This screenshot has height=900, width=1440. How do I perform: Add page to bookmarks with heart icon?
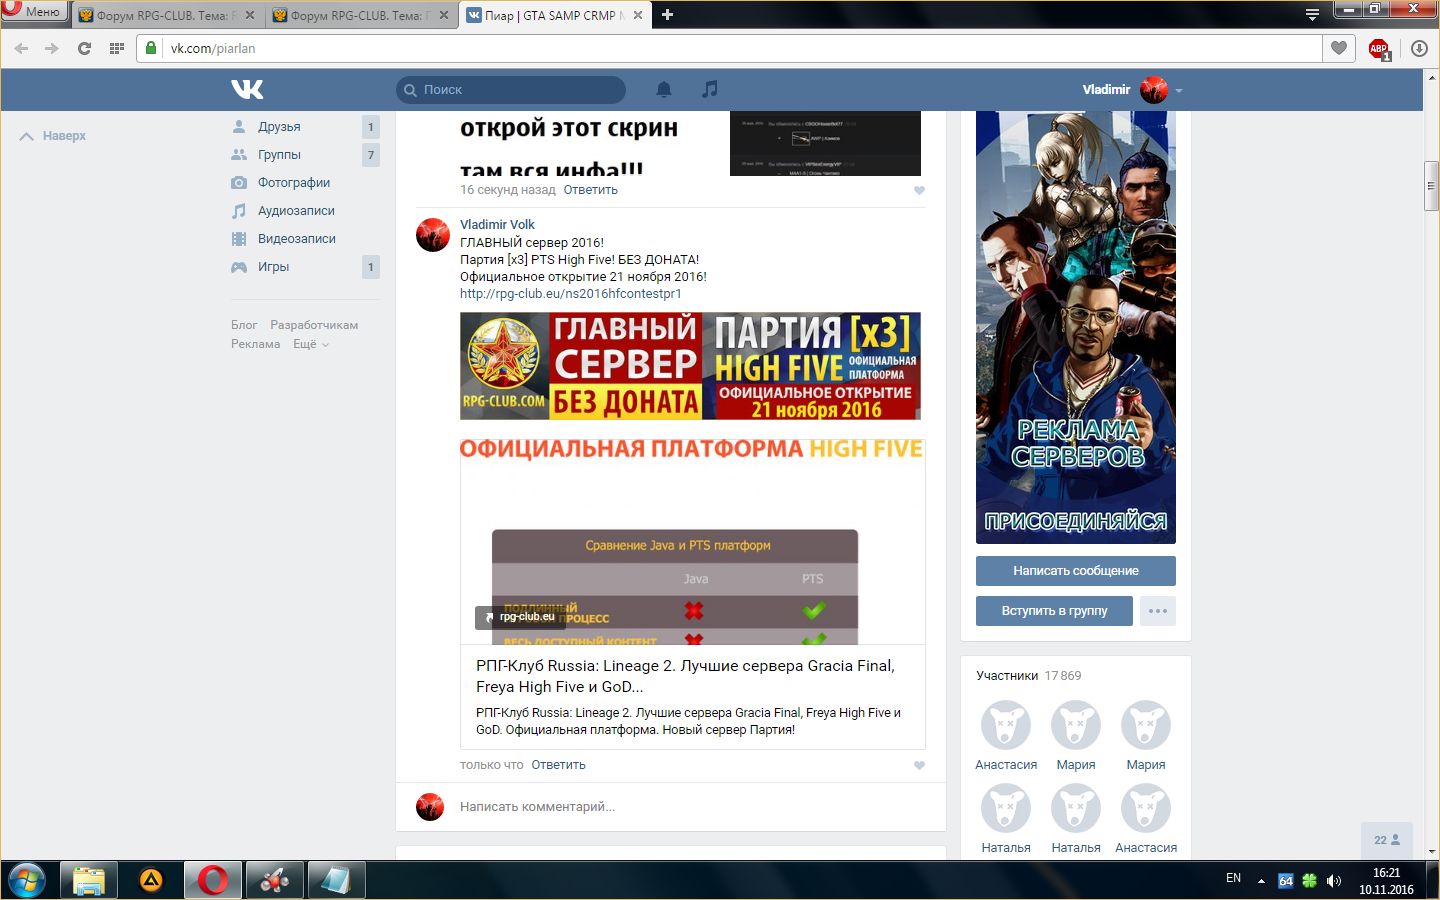1339,48
